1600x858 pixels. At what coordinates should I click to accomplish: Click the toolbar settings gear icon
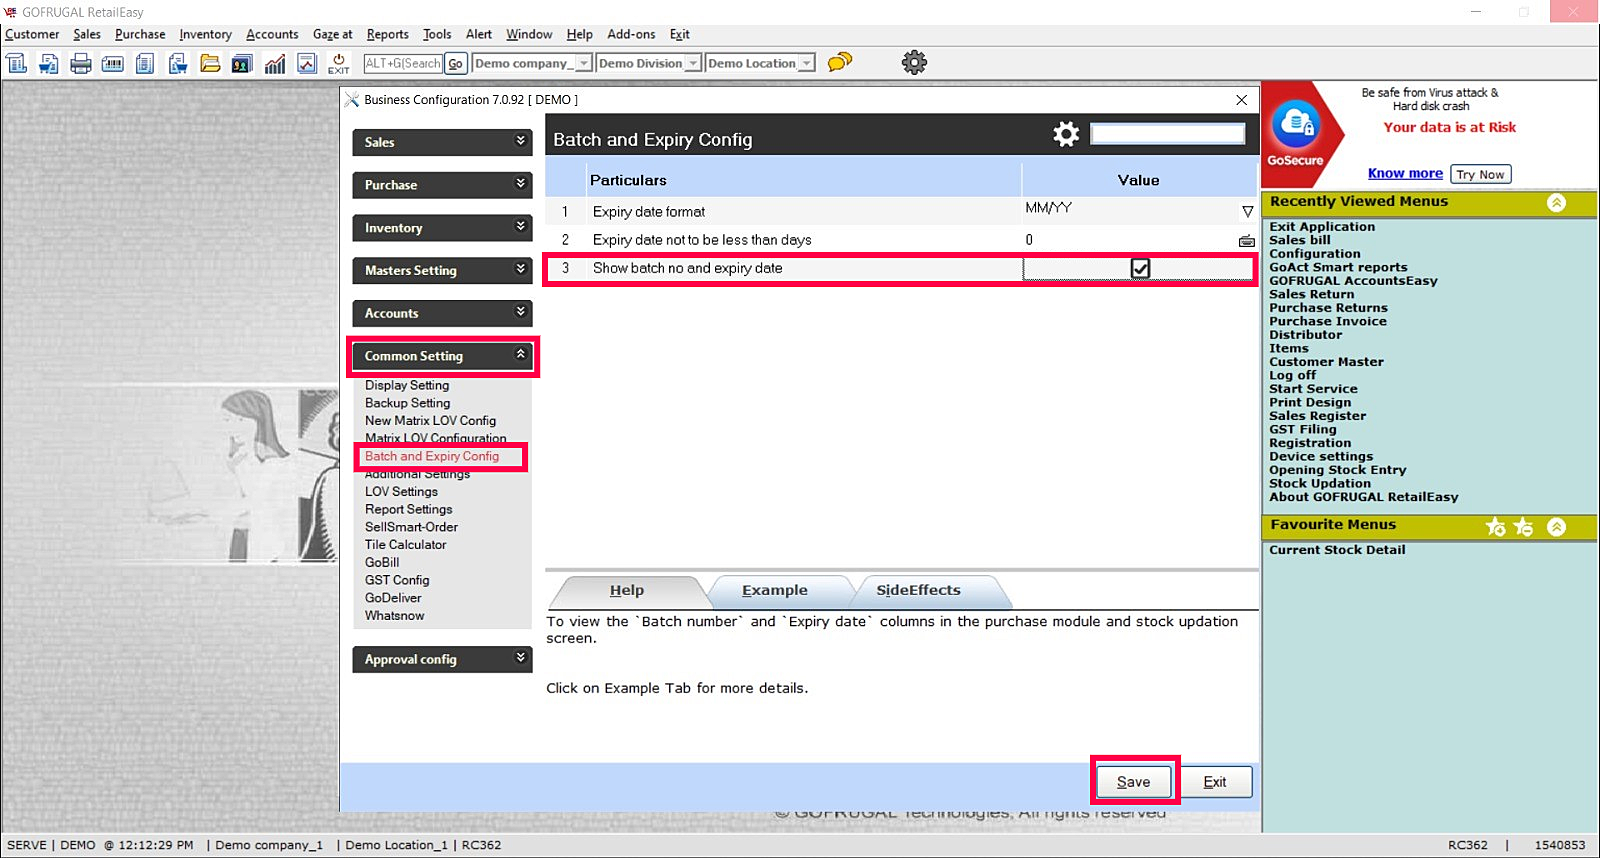(x=914, y=62)
